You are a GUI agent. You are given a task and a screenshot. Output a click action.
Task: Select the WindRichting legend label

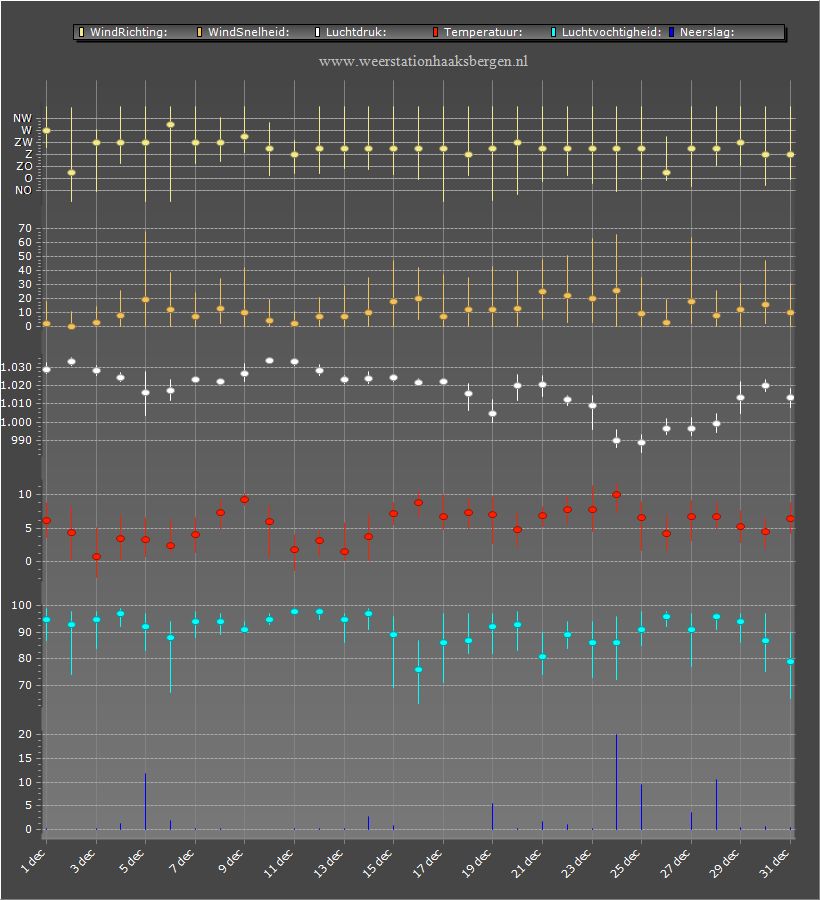pyautogui.click(x=129, y=32)
